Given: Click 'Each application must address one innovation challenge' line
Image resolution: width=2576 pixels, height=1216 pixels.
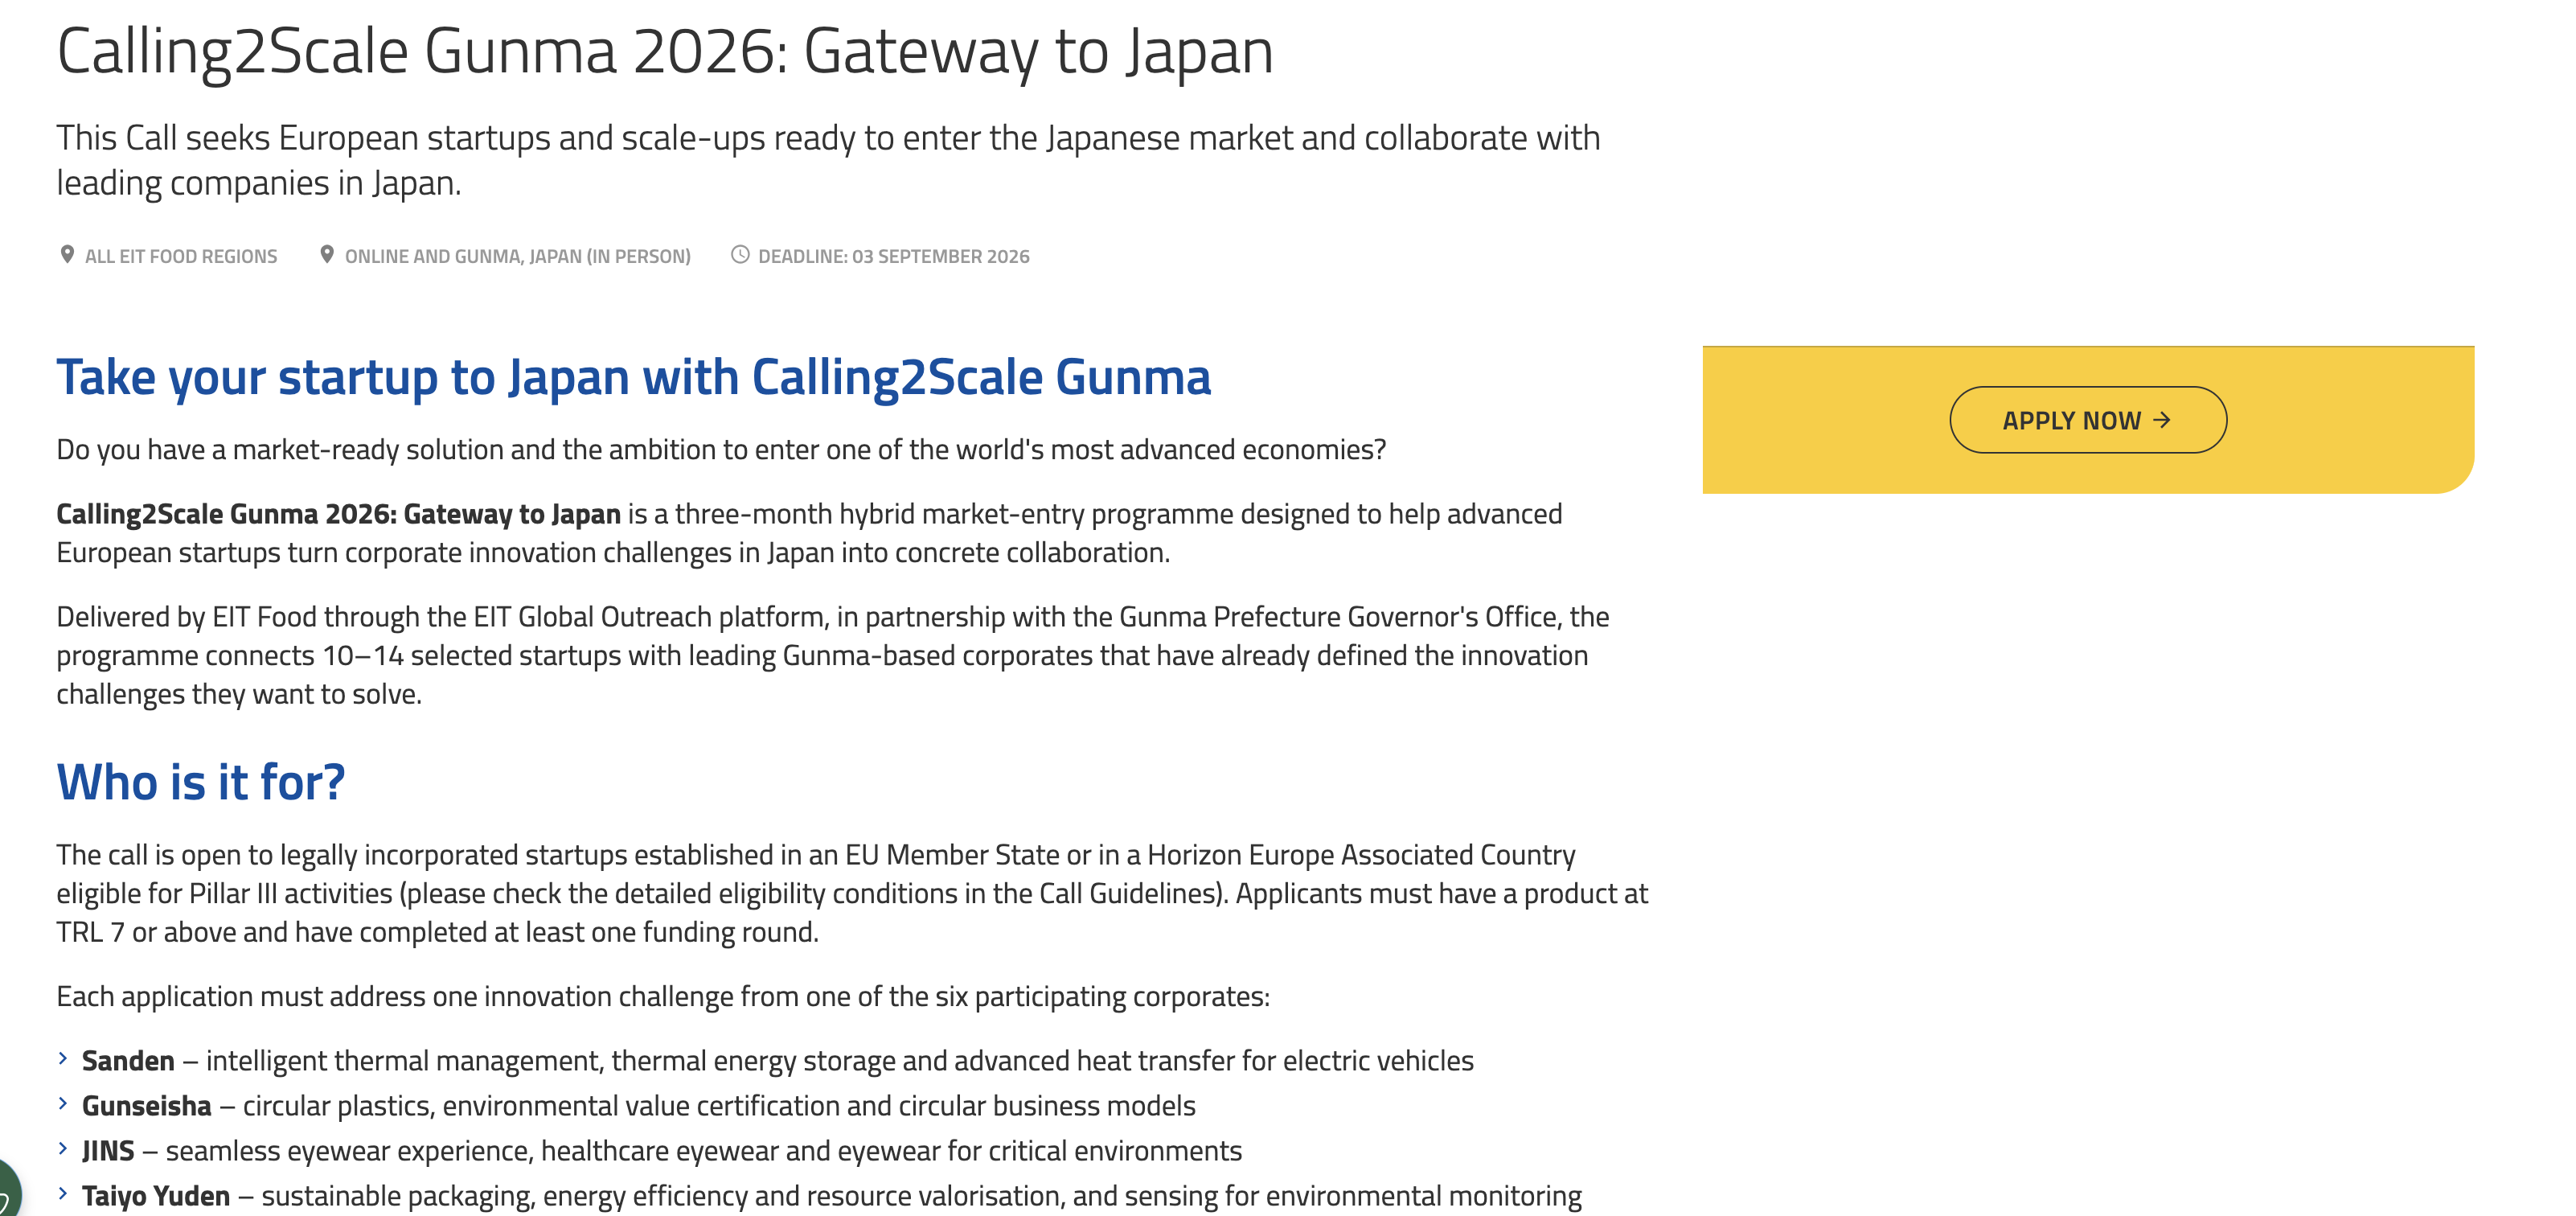Looking at the screenshot, I should [x=663, y=997].
